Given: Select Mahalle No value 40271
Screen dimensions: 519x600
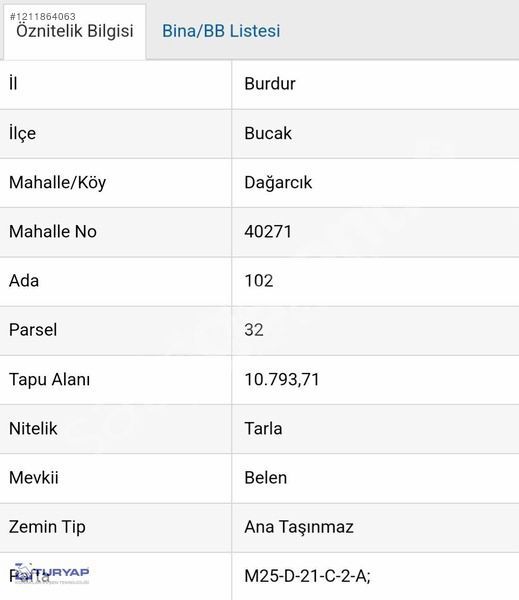Looking at the screenshot, I should (268, 232).
